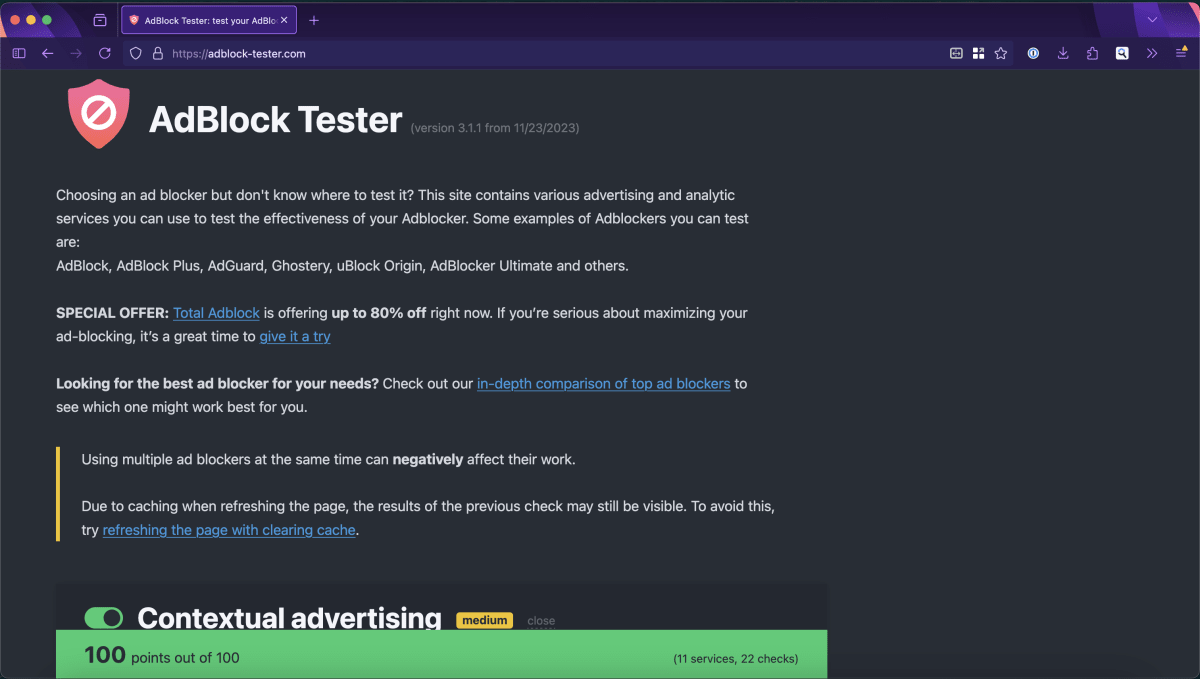Close the AdBlock Tester tab
The height and width of the screenshot is (679, 1200).
click(285, 20)
